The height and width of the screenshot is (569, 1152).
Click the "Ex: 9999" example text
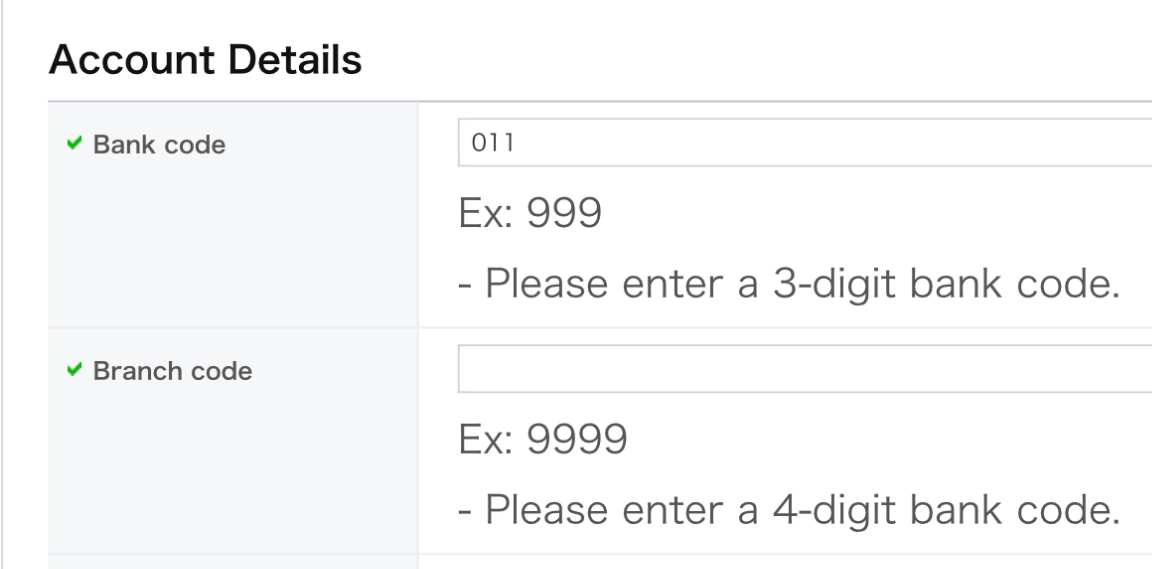pyautogui.click(x=543, y=439)
